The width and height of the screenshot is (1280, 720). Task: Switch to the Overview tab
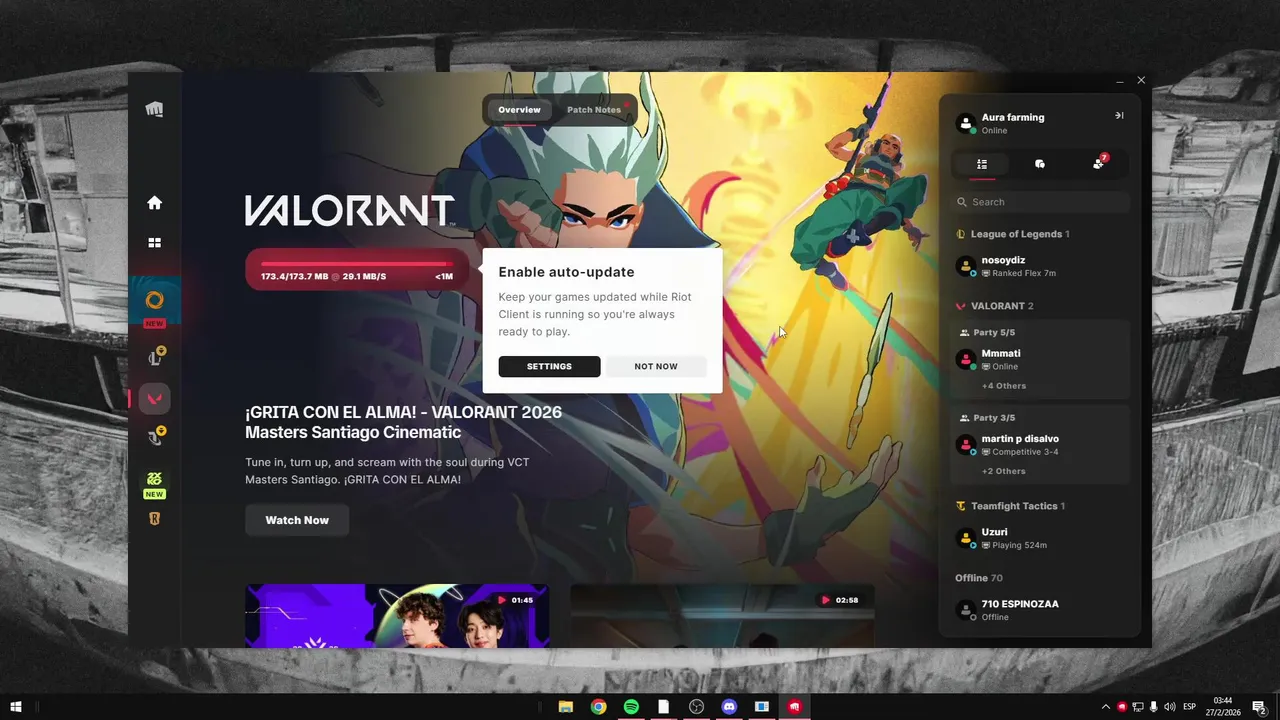(x=519, y=110)
